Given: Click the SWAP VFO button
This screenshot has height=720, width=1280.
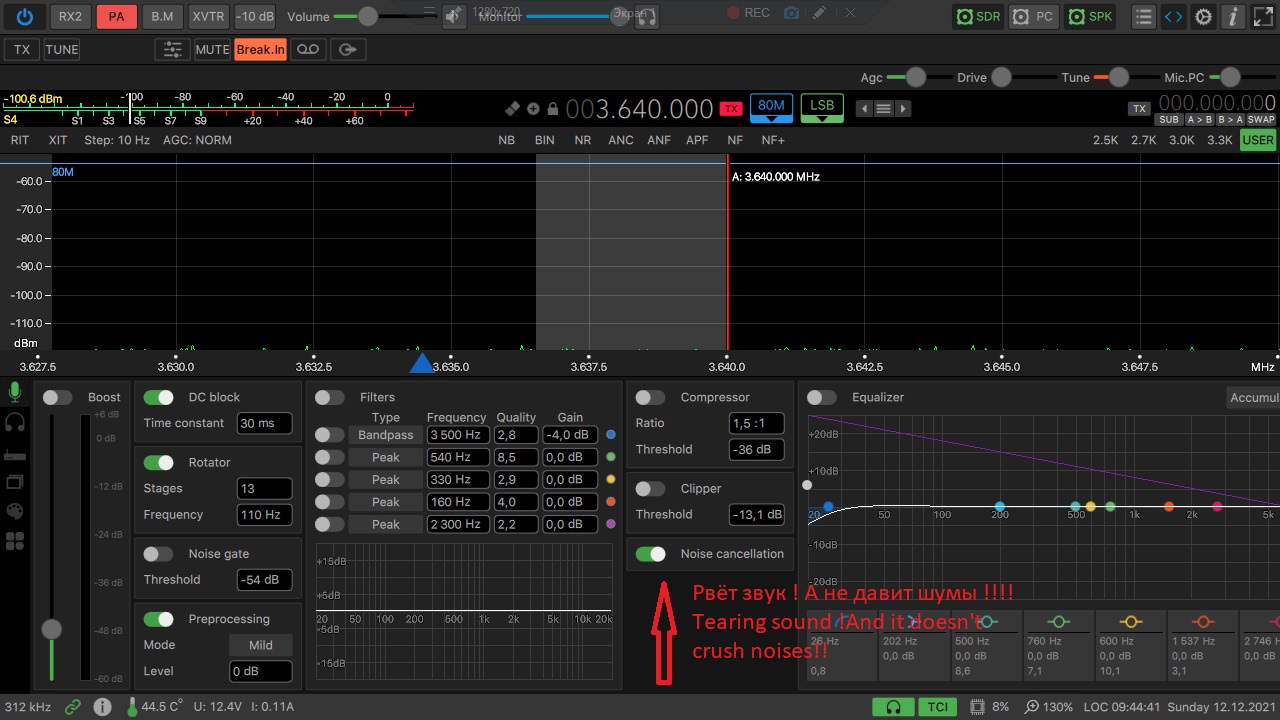Looking at the screenshot, I should pos(1261,120).
